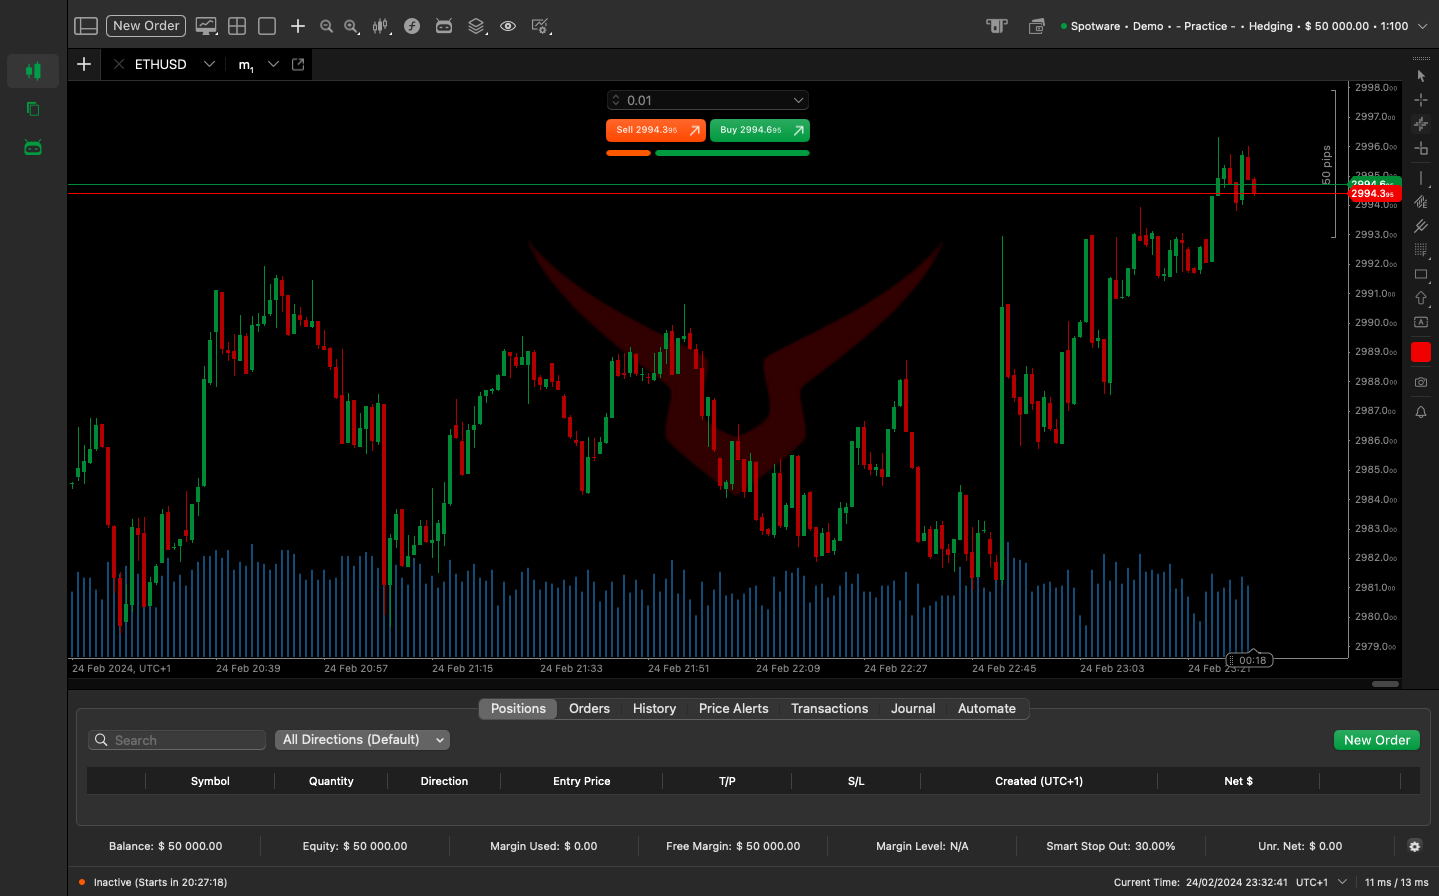1439x896 pixels.
Task: Select the Fibonacci fan tool
Action: (x=1421, y=202)
